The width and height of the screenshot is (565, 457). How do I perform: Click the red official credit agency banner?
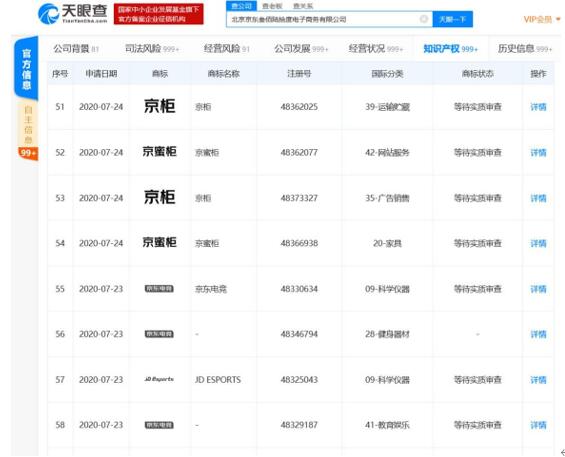[x=159, y=14]
